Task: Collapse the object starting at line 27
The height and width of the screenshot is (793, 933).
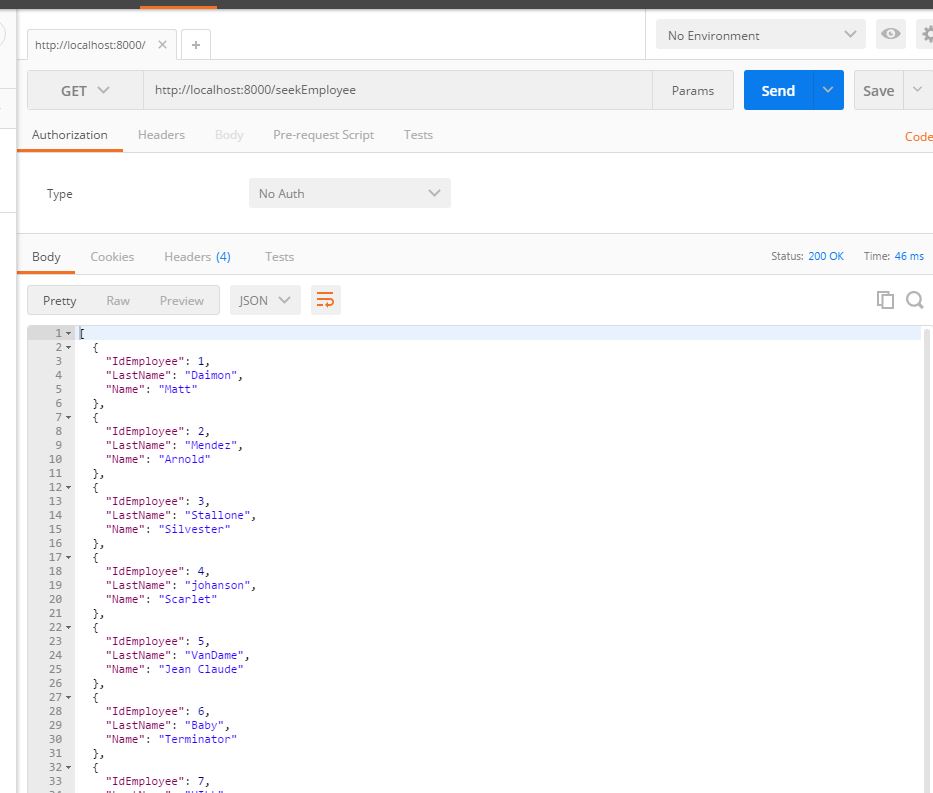Action: click(x=68, y=698)
